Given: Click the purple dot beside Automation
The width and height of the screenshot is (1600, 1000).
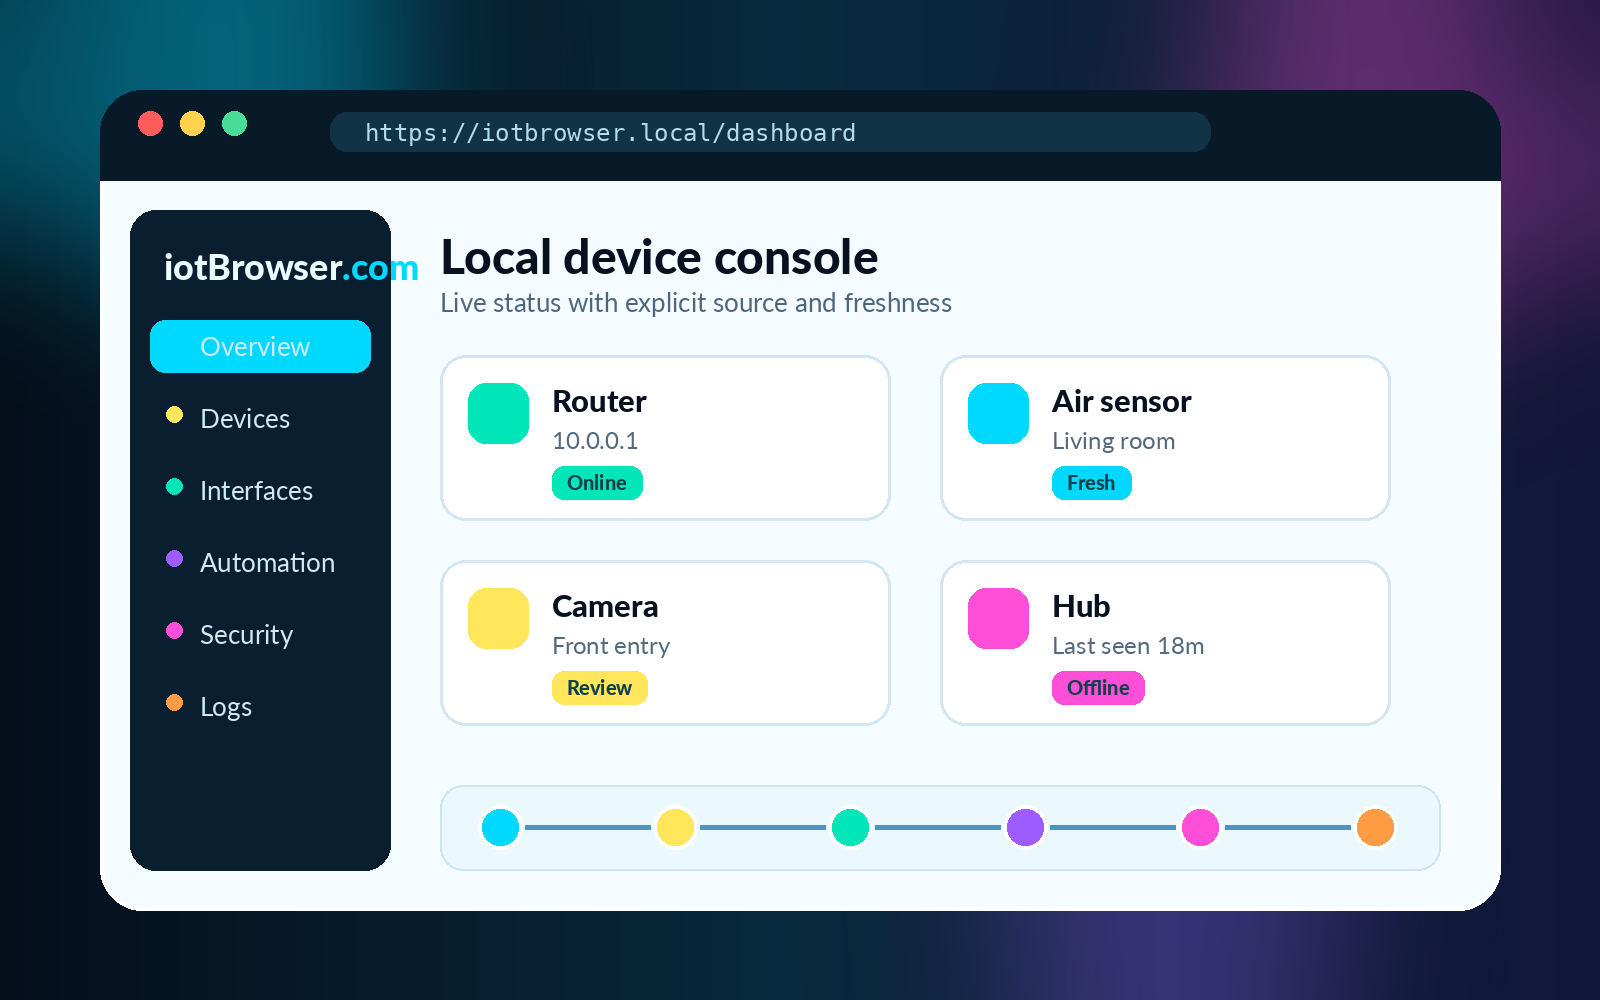Looking at the screenshot, I should [x=174, y=558].
